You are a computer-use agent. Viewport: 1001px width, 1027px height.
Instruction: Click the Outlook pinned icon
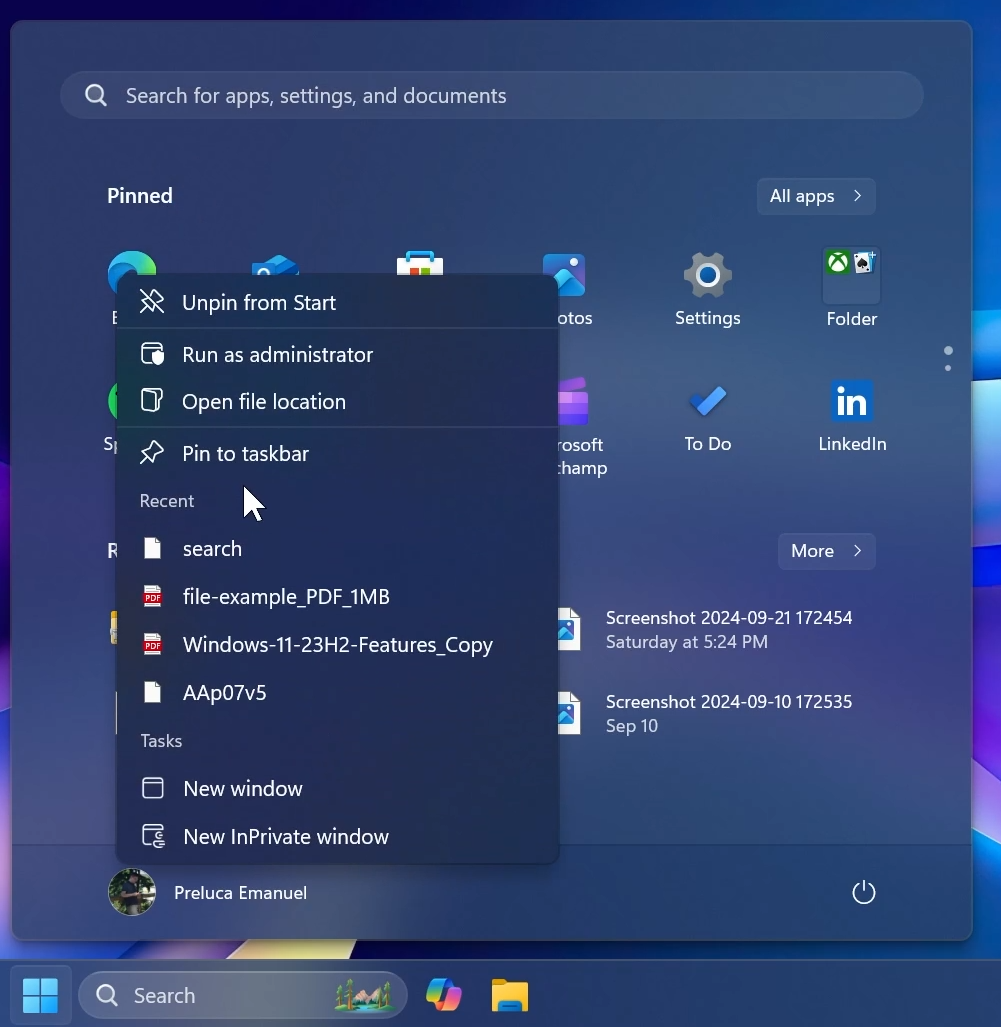click(x=275, y=265)
